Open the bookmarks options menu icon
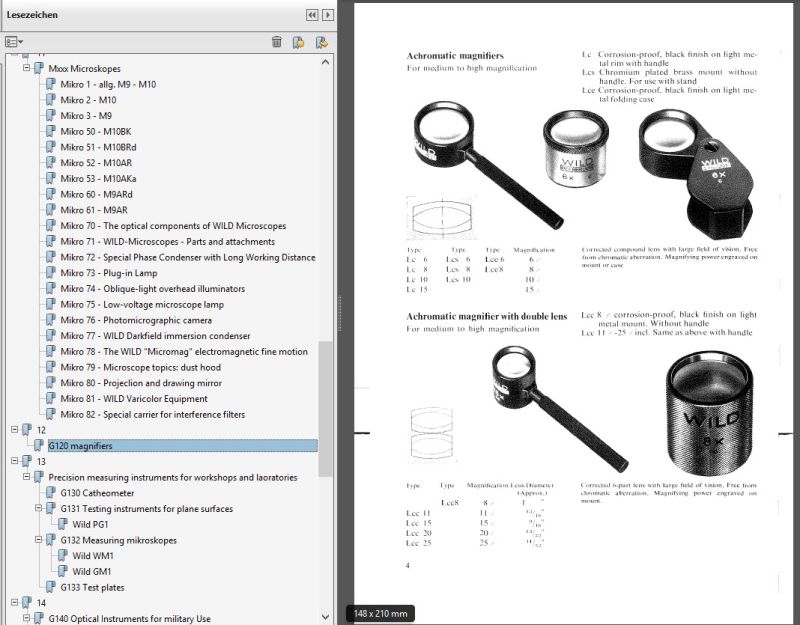 14,42
